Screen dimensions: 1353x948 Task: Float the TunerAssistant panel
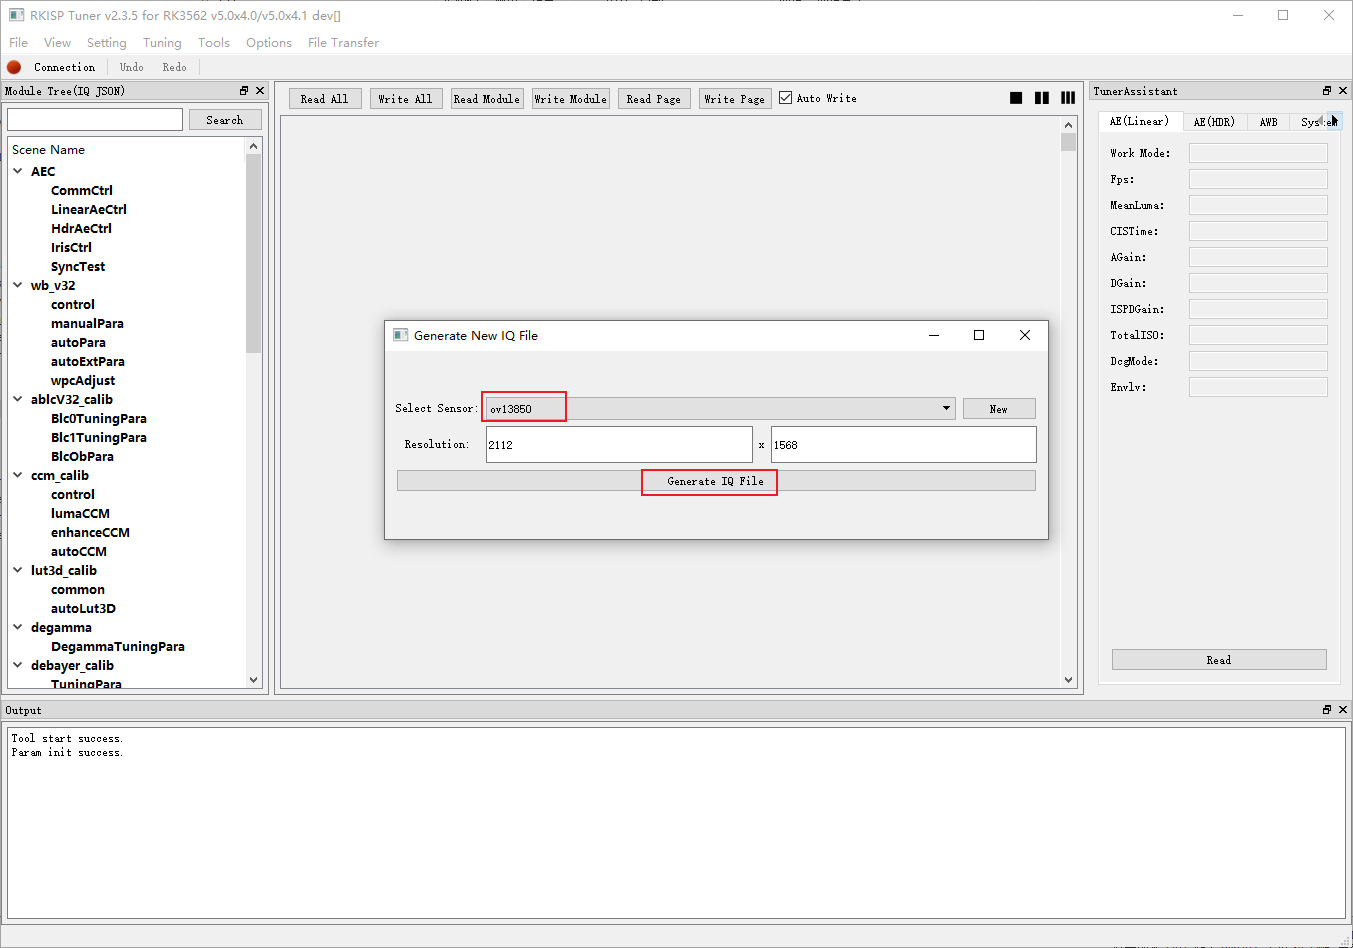(x=1327, y=91)
